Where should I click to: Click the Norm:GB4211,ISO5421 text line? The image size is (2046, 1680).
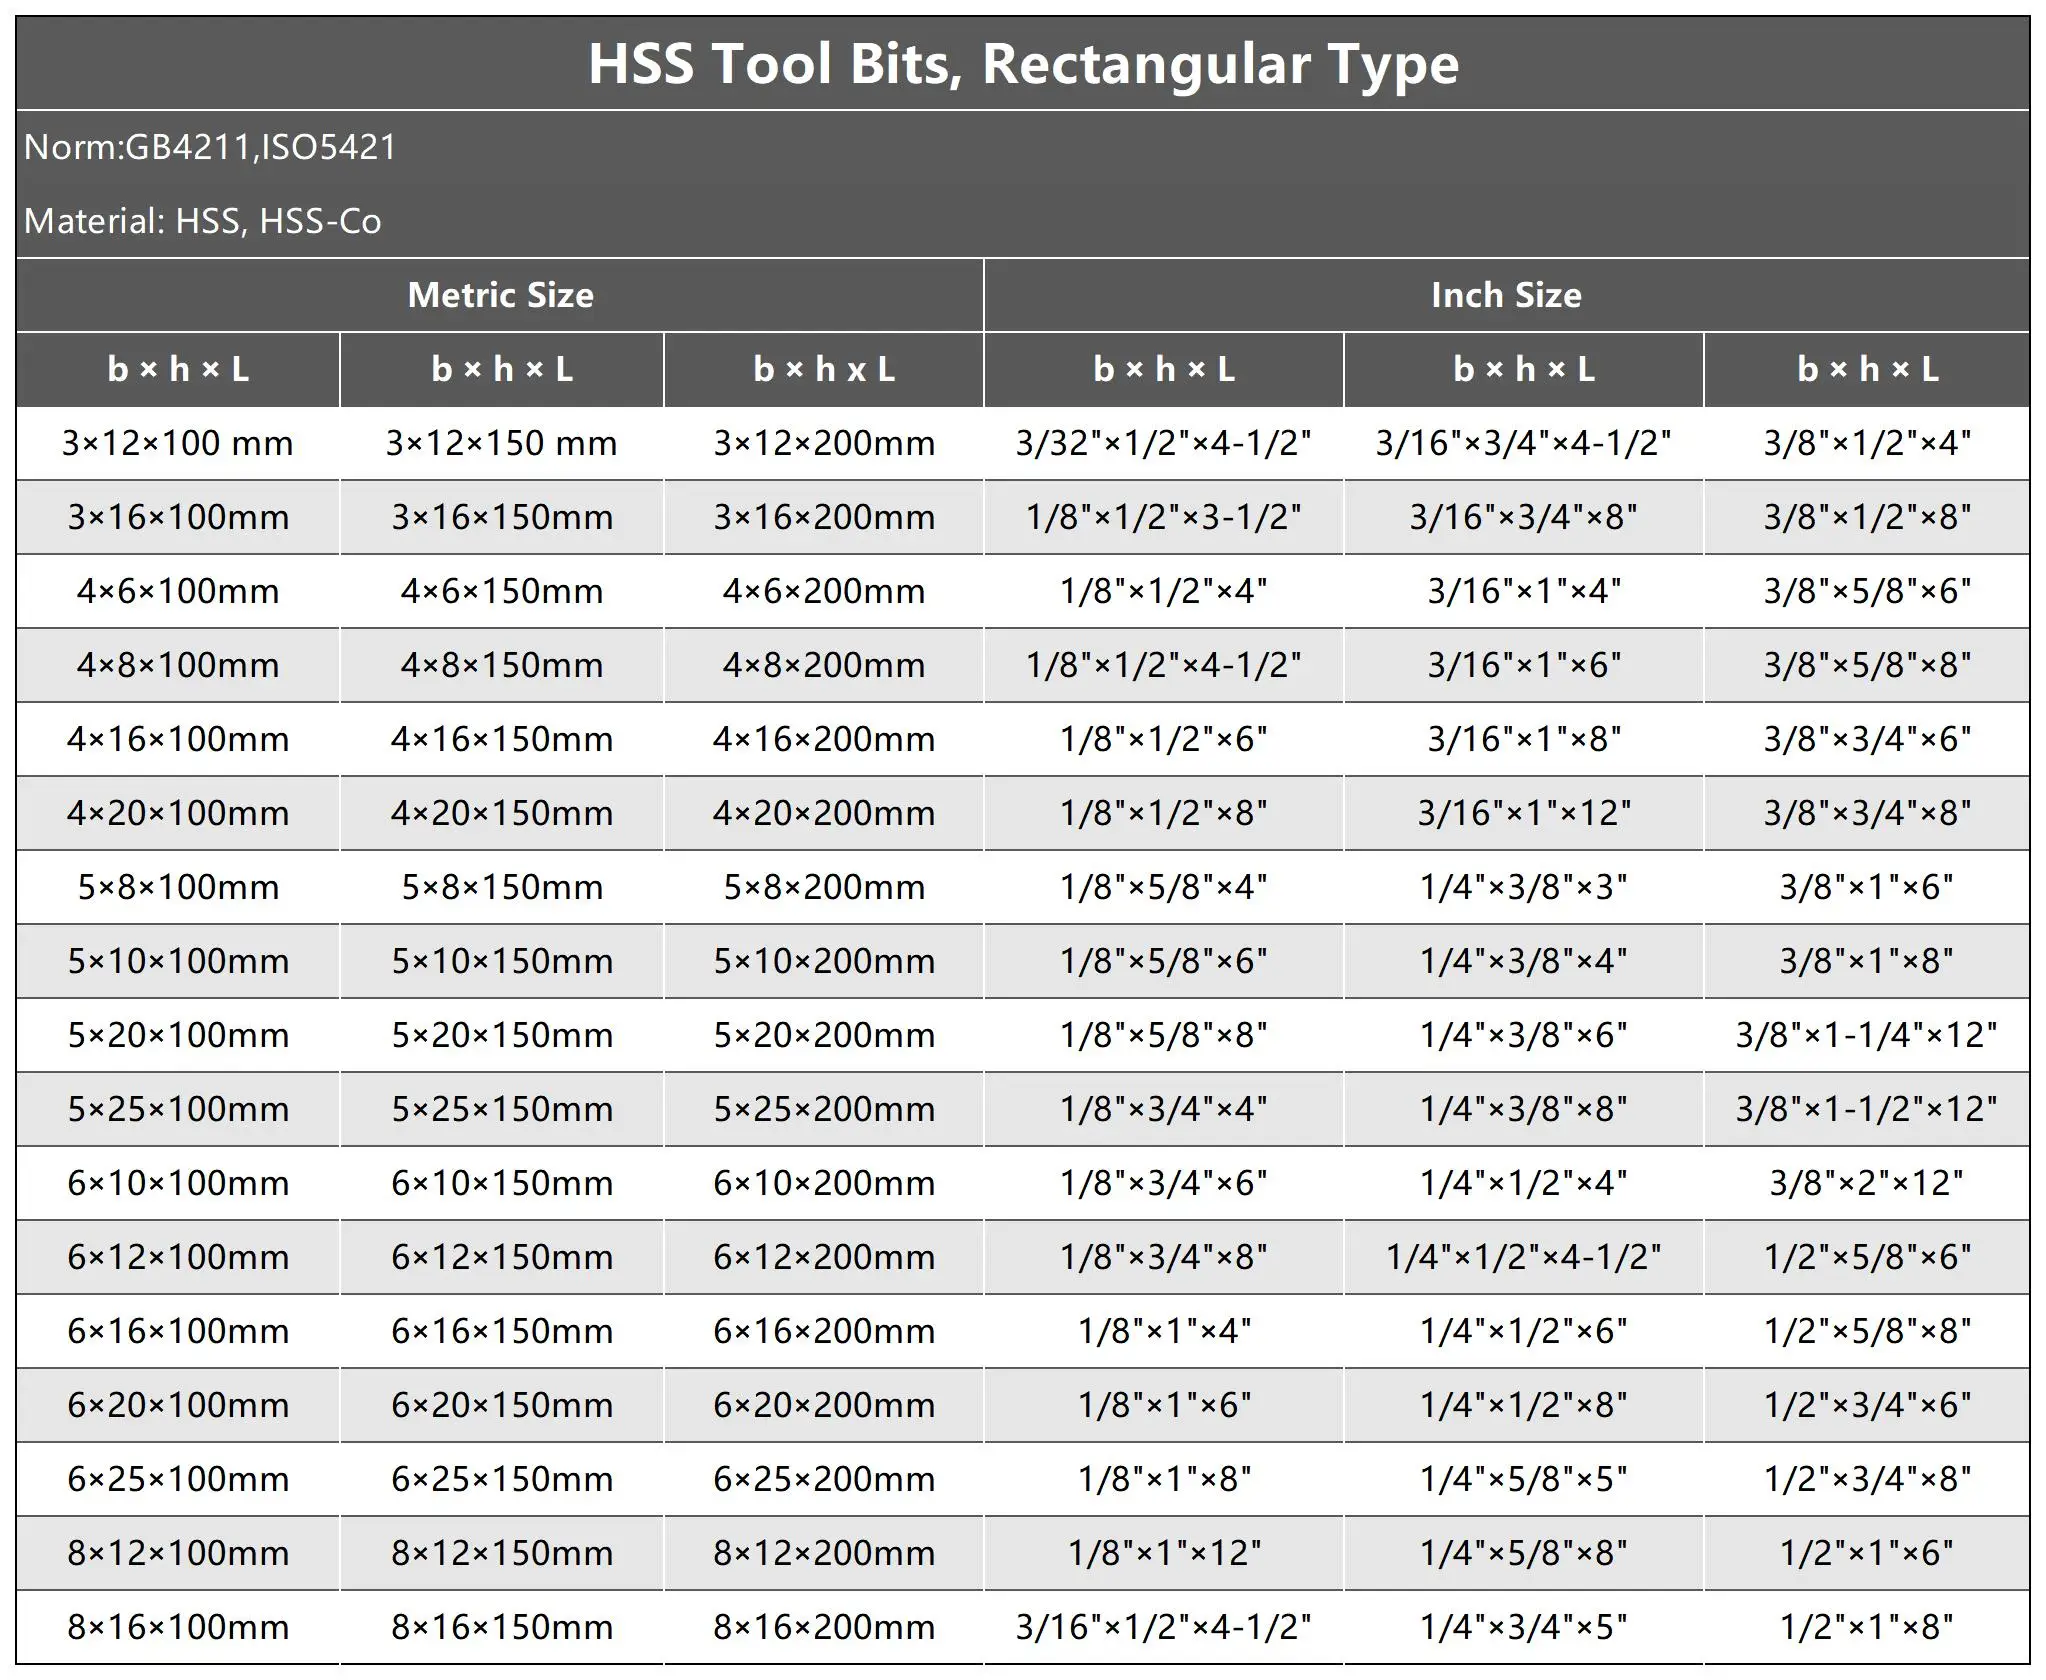pos(210,147)
